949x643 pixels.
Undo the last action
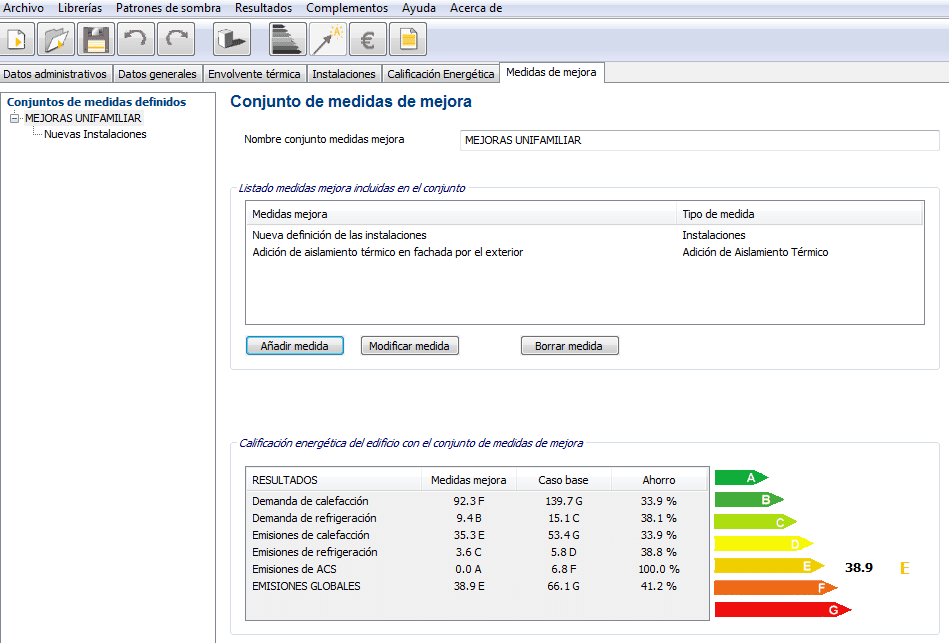[x=134, y=39]
